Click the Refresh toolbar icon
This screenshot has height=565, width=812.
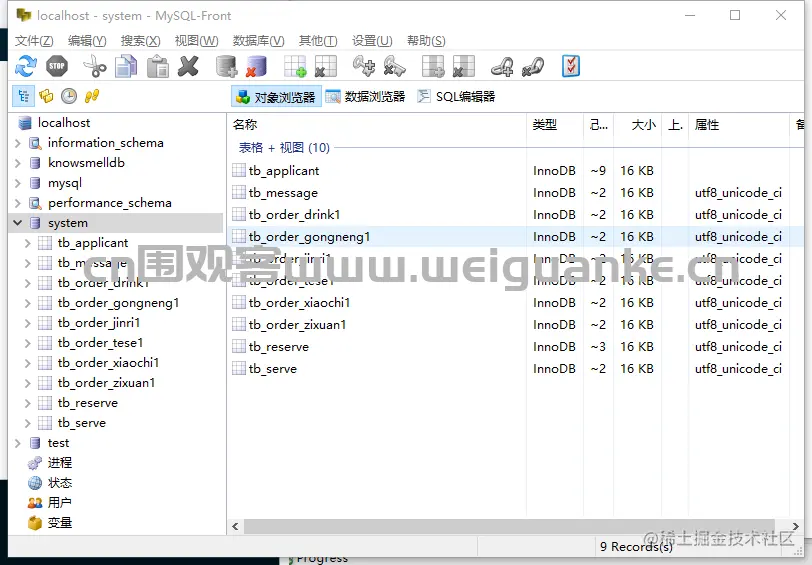click(25, 66)
